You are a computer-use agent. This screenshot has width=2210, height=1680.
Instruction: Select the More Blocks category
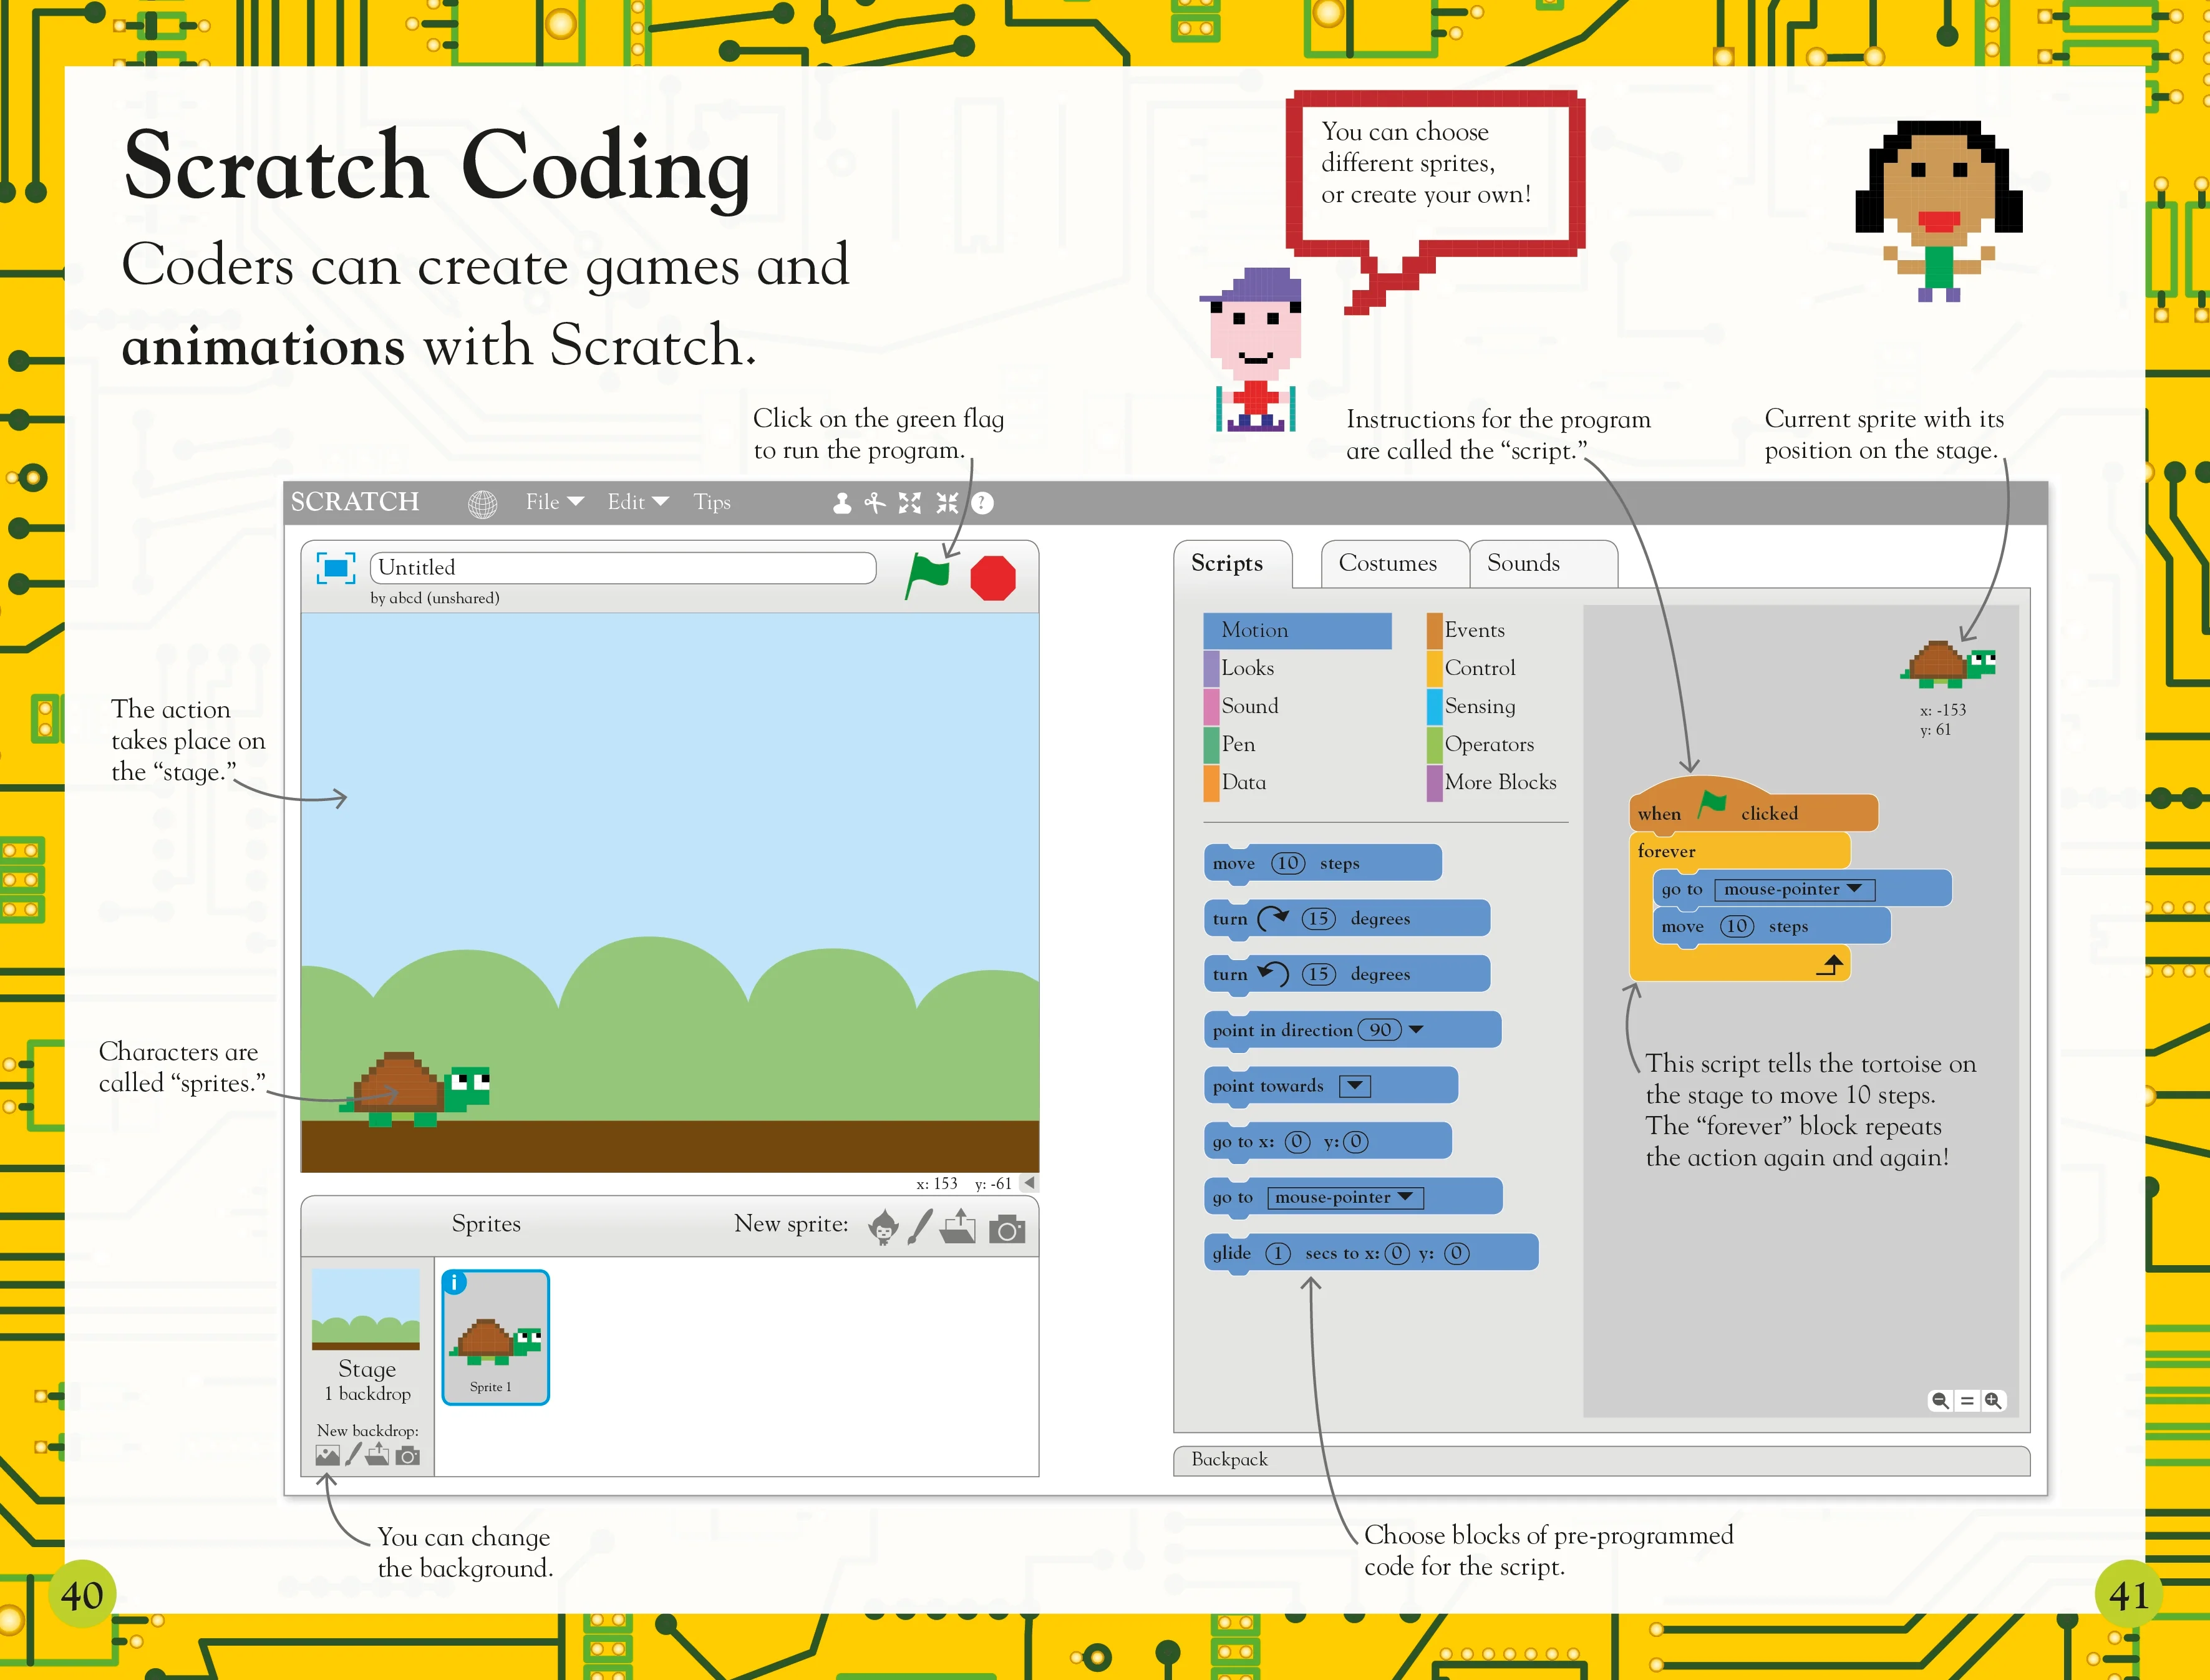pos(1493,782)
